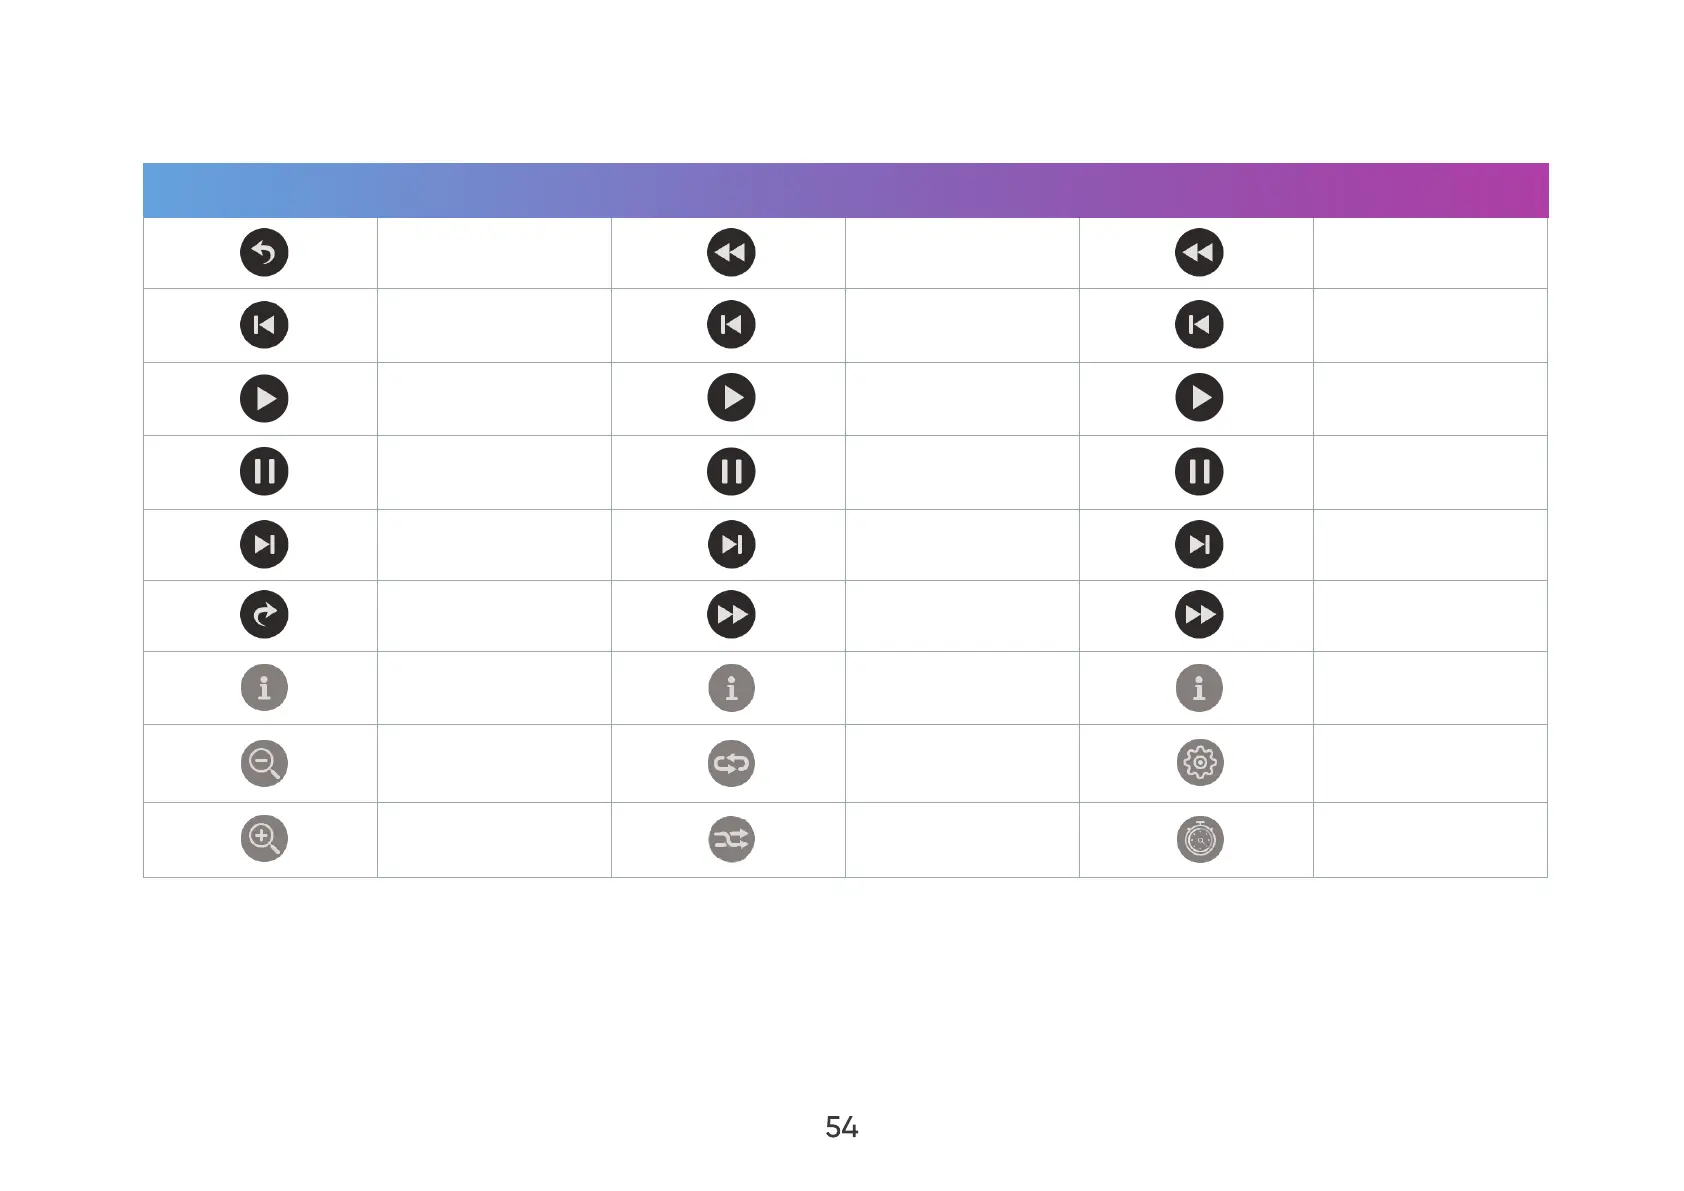Select the zoom in magnifier icon
1684x1191 pixels.
264,839
